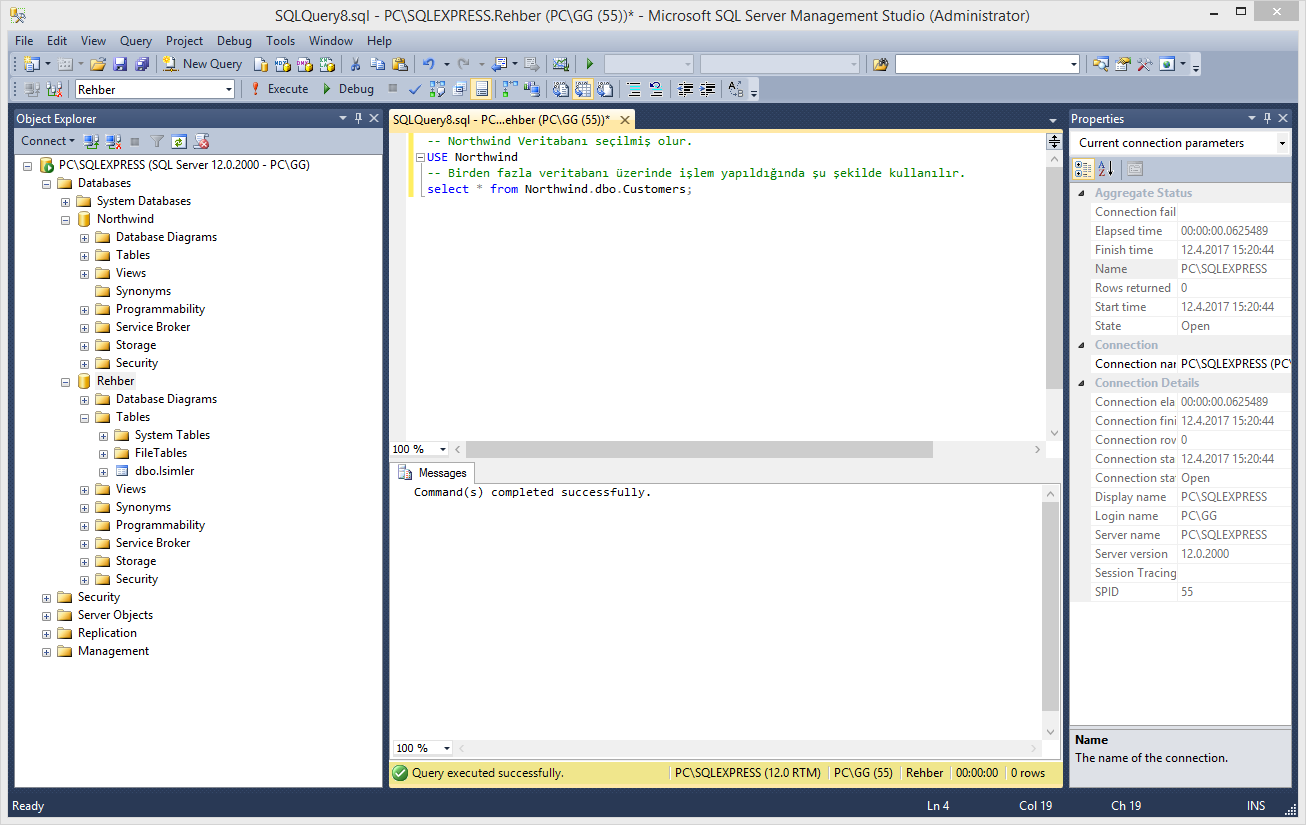This screenshot has width=1306, height=825.
Task: Open the Query menu
Action: coord(135,41)
